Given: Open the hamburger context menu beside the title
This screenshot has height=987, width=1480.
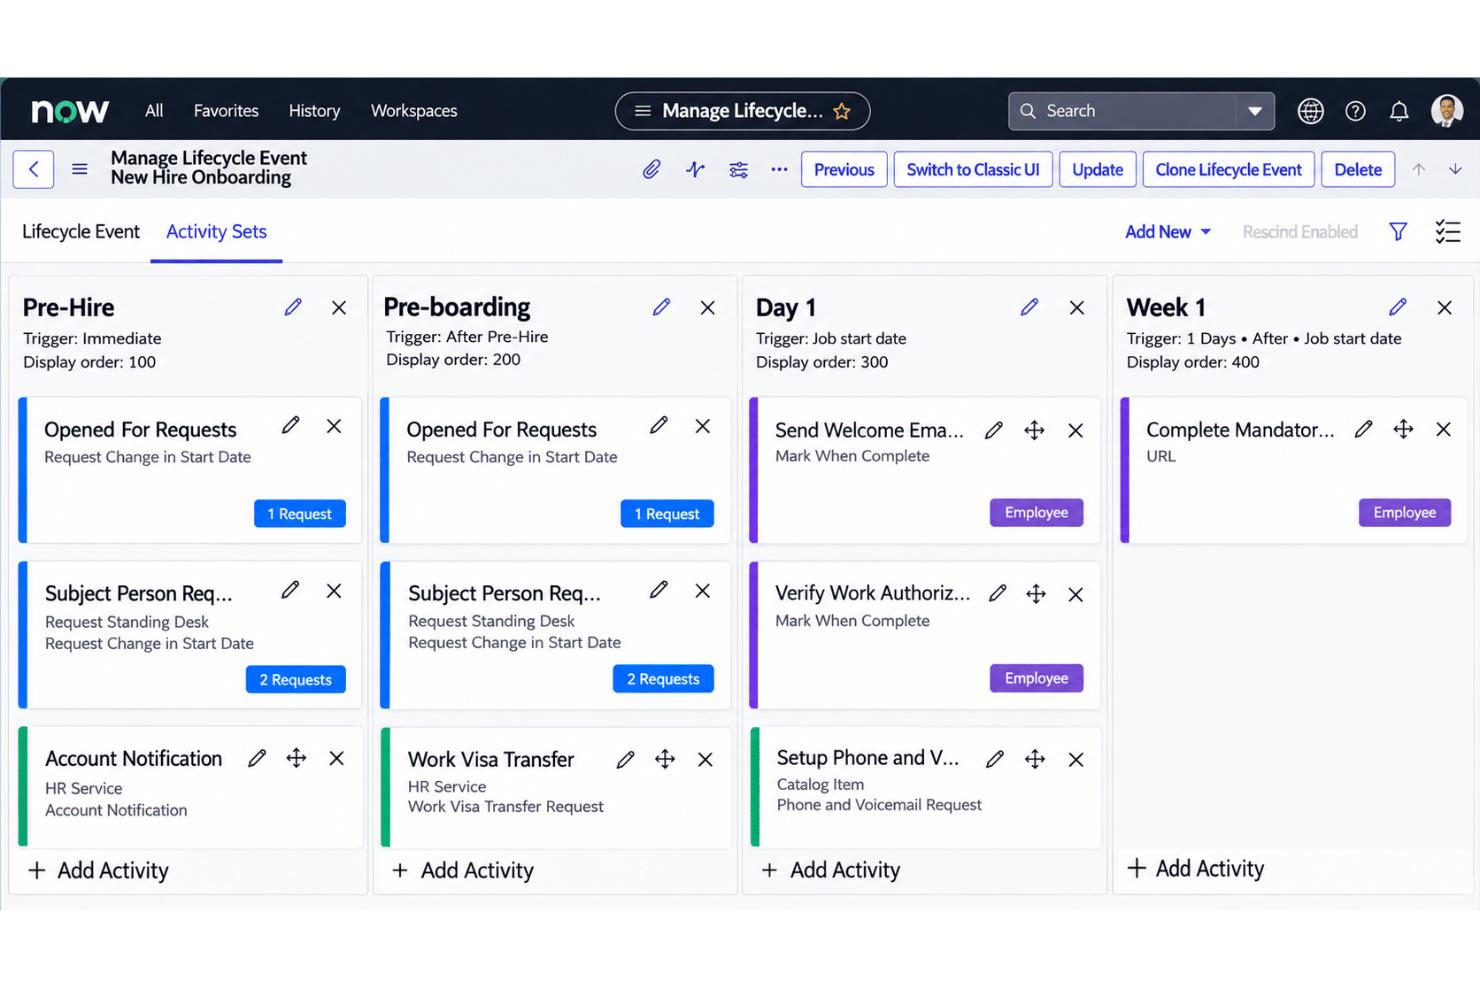Looking at the screenshot, I should pos(80,169).
